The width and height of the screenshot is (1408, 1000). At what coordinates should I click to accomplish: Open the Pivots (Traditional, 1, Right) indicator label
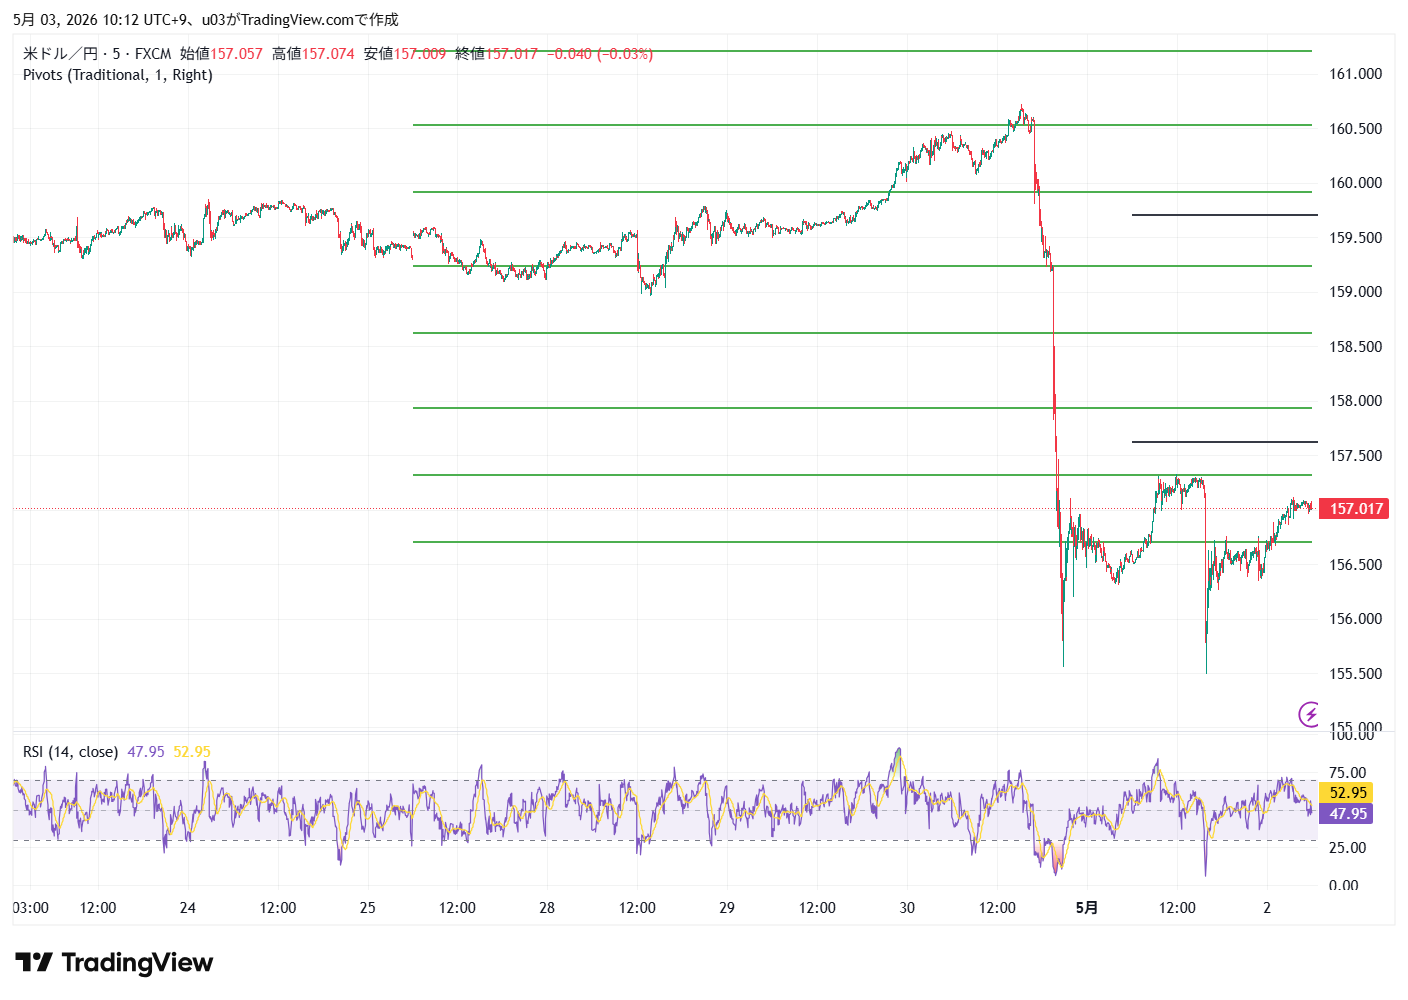tap(118, 75)
